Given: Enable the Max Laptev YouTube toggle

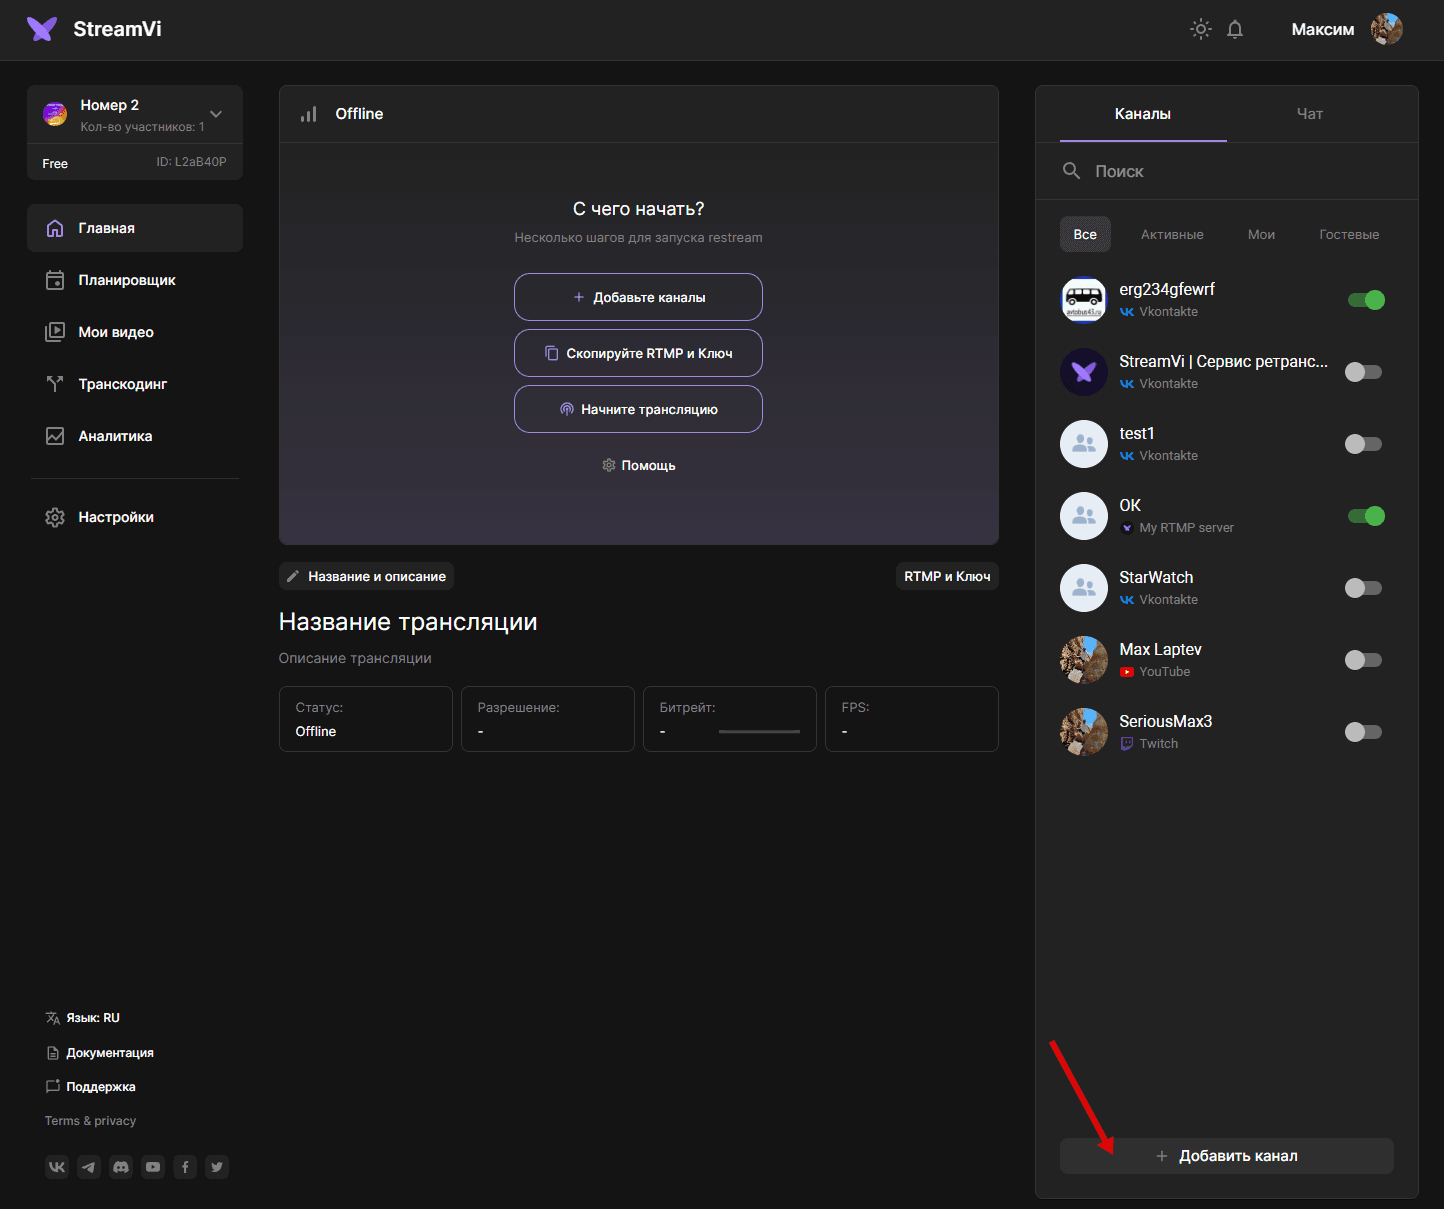Looking at the screenshot, I should pos(1364,660).
